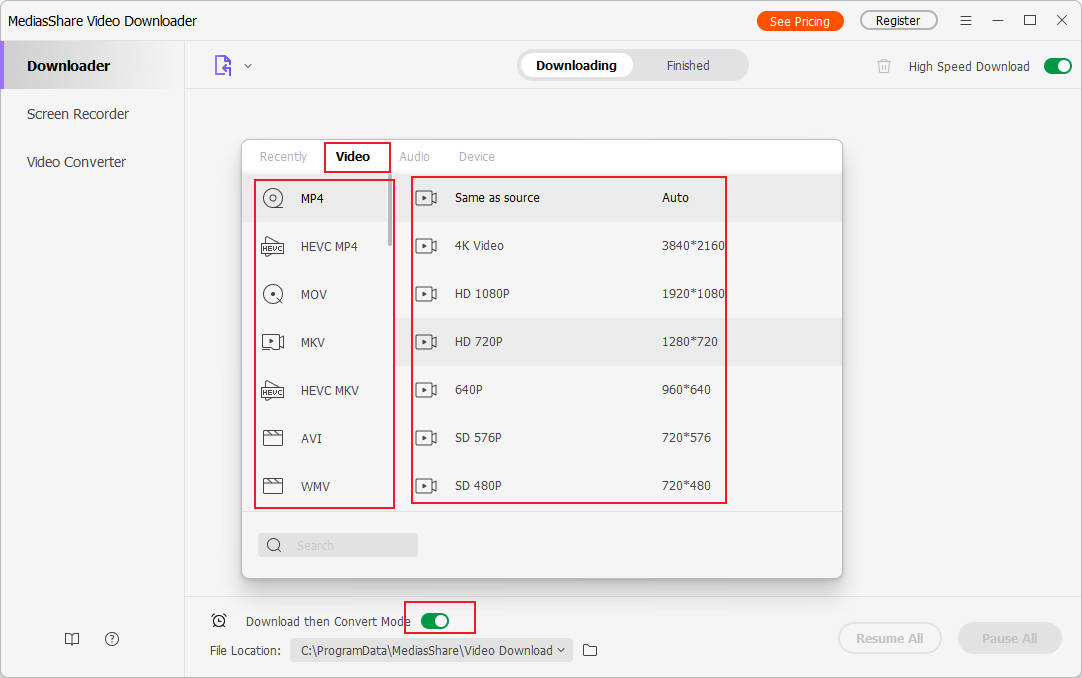The height and width of the screenshot is (678, 1082).
Task: Open Screen Recorder in sidebar
Action: tap(77, 114)
